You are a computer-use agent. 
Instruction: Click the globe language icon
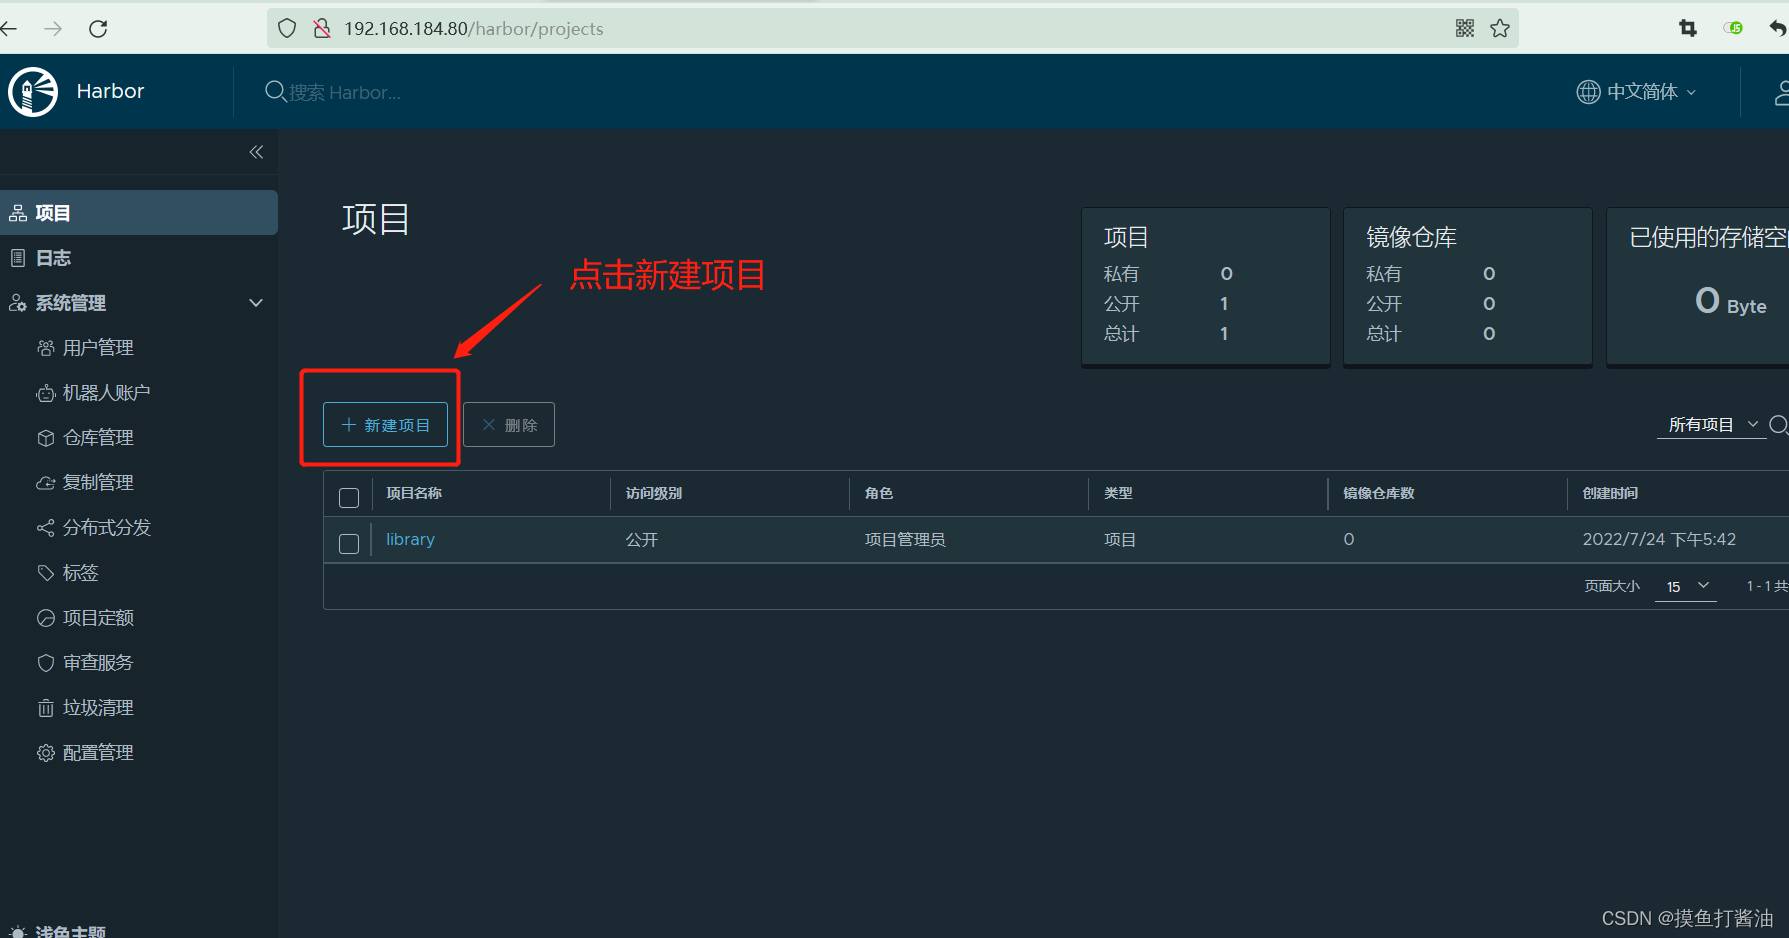click(x=1588, y=92)
